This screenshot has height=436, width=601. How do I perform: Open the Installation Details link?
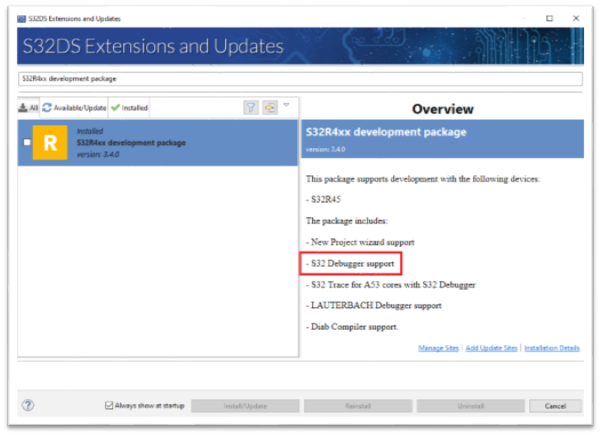(x=552, y=348)
